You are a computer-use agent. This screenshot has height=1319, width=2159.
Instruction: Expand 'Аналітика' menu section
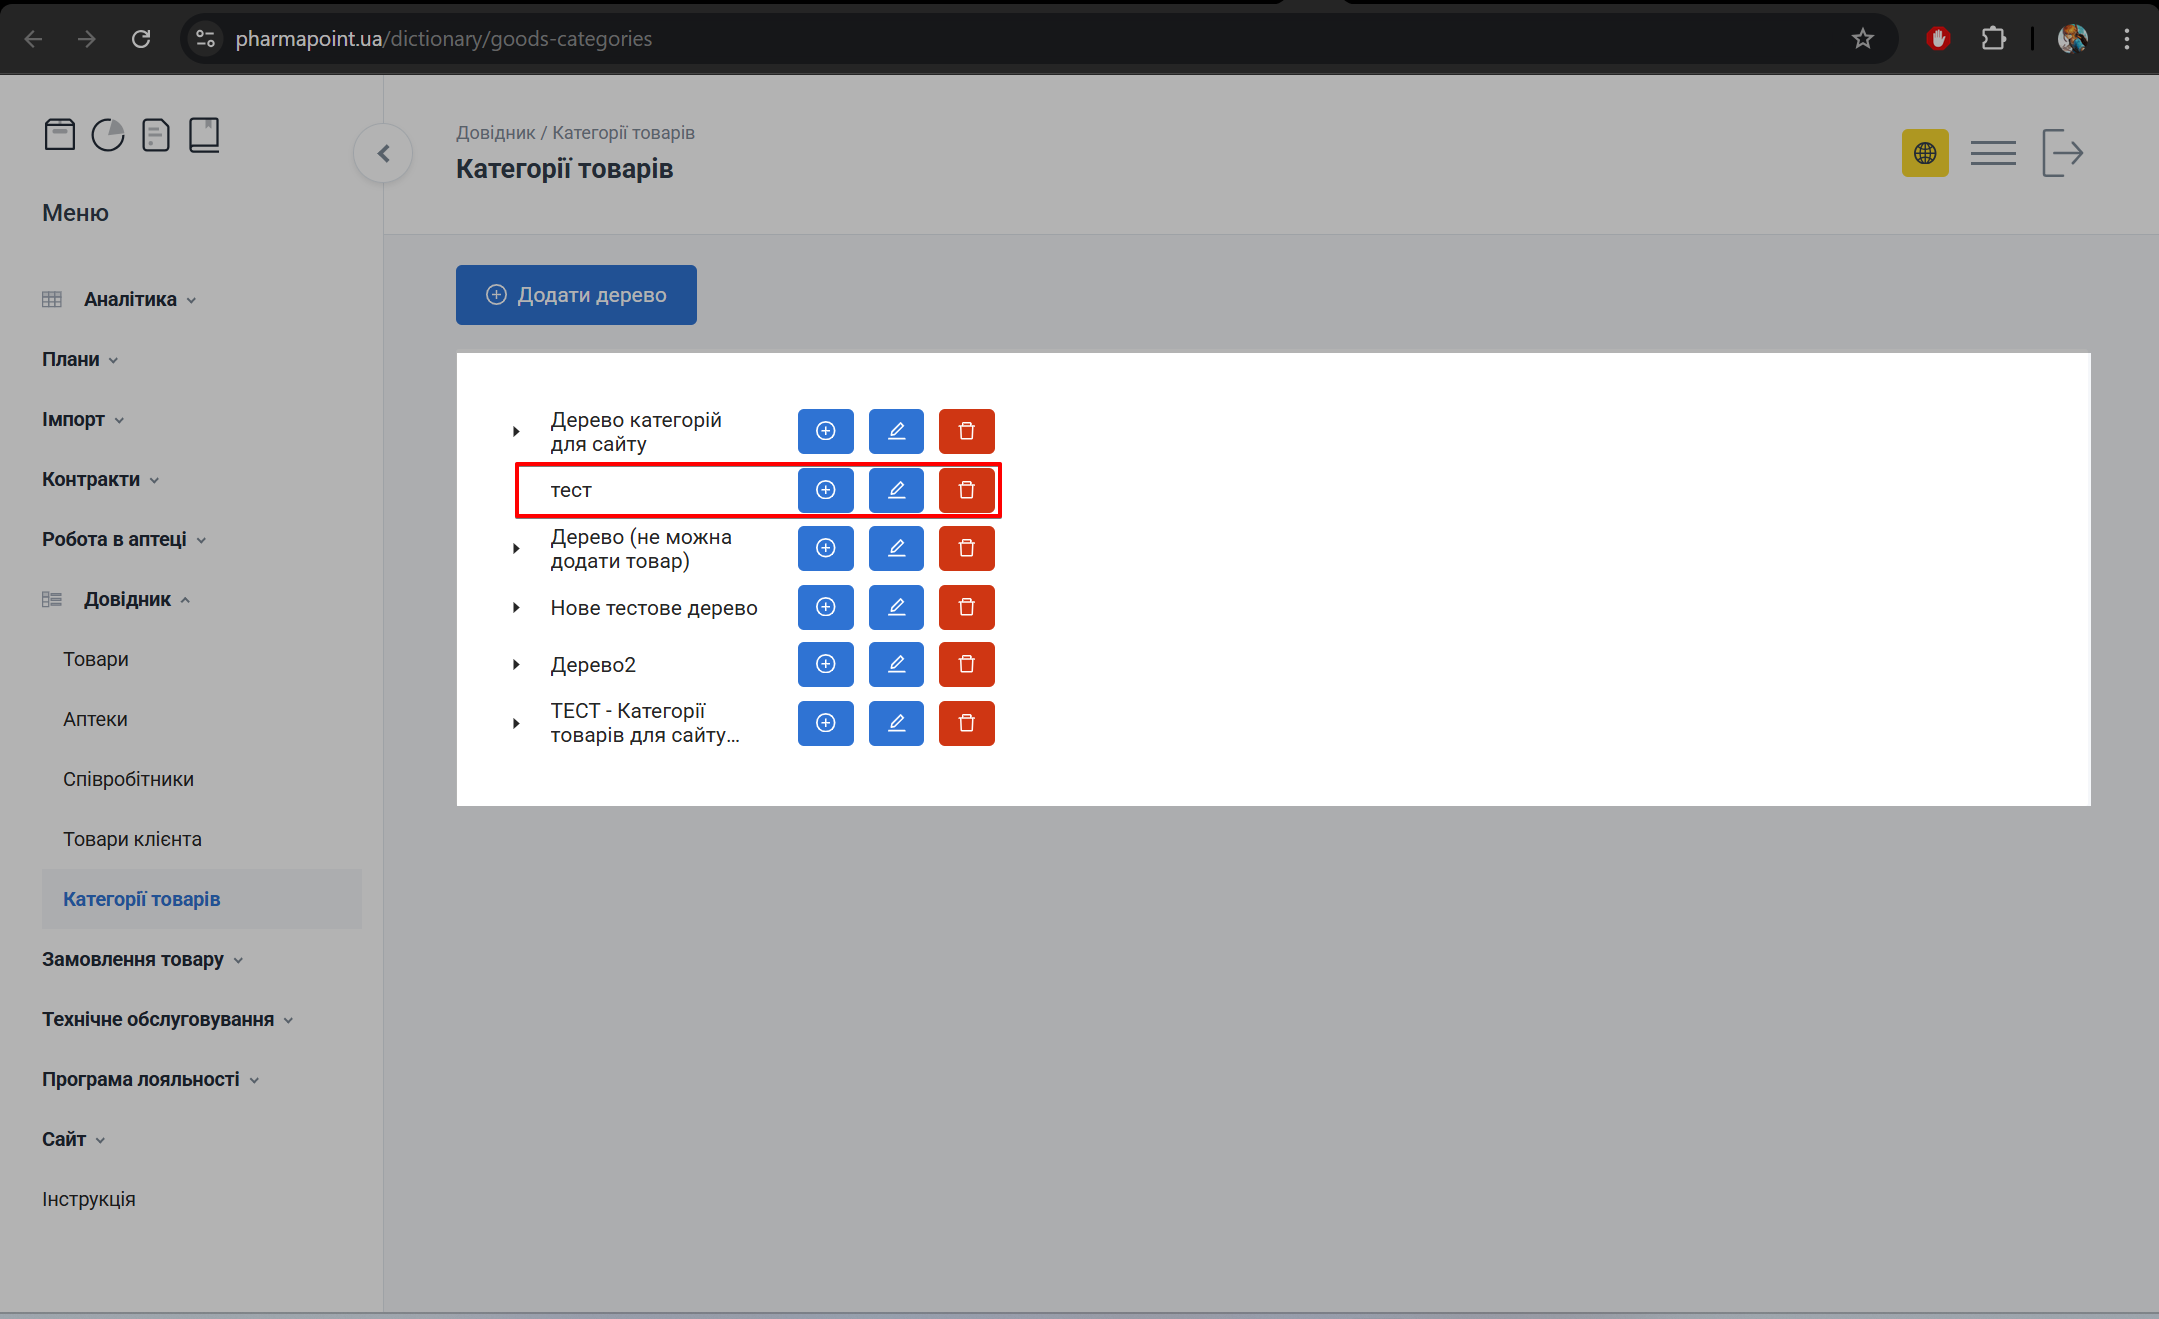point(130,299)
